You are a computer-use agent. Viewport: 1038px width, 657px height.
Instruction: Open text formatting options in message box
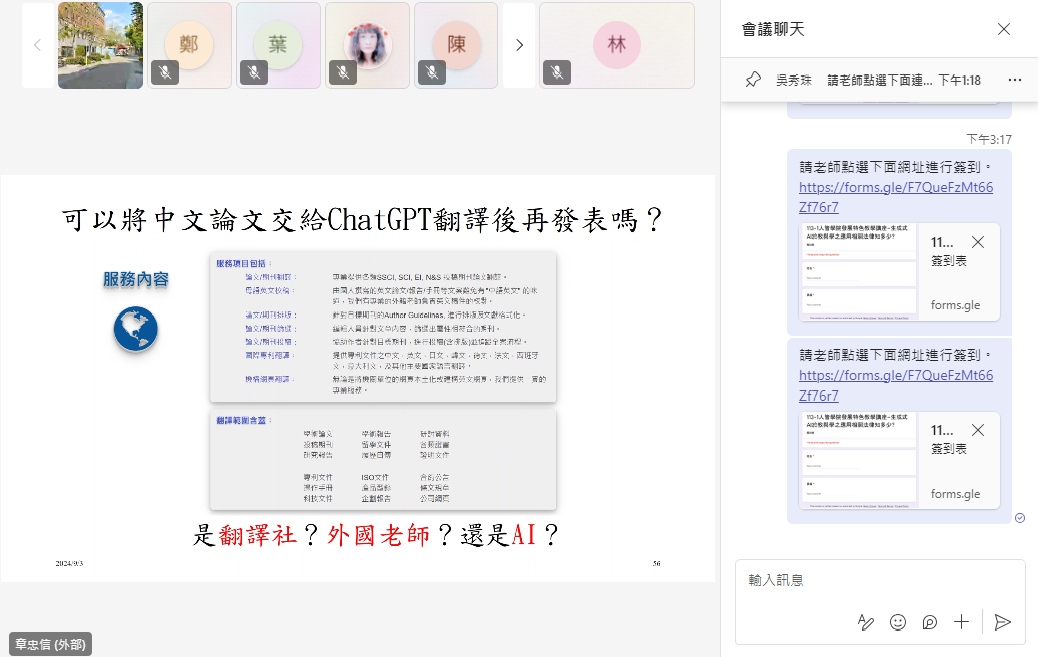[865, 622]
